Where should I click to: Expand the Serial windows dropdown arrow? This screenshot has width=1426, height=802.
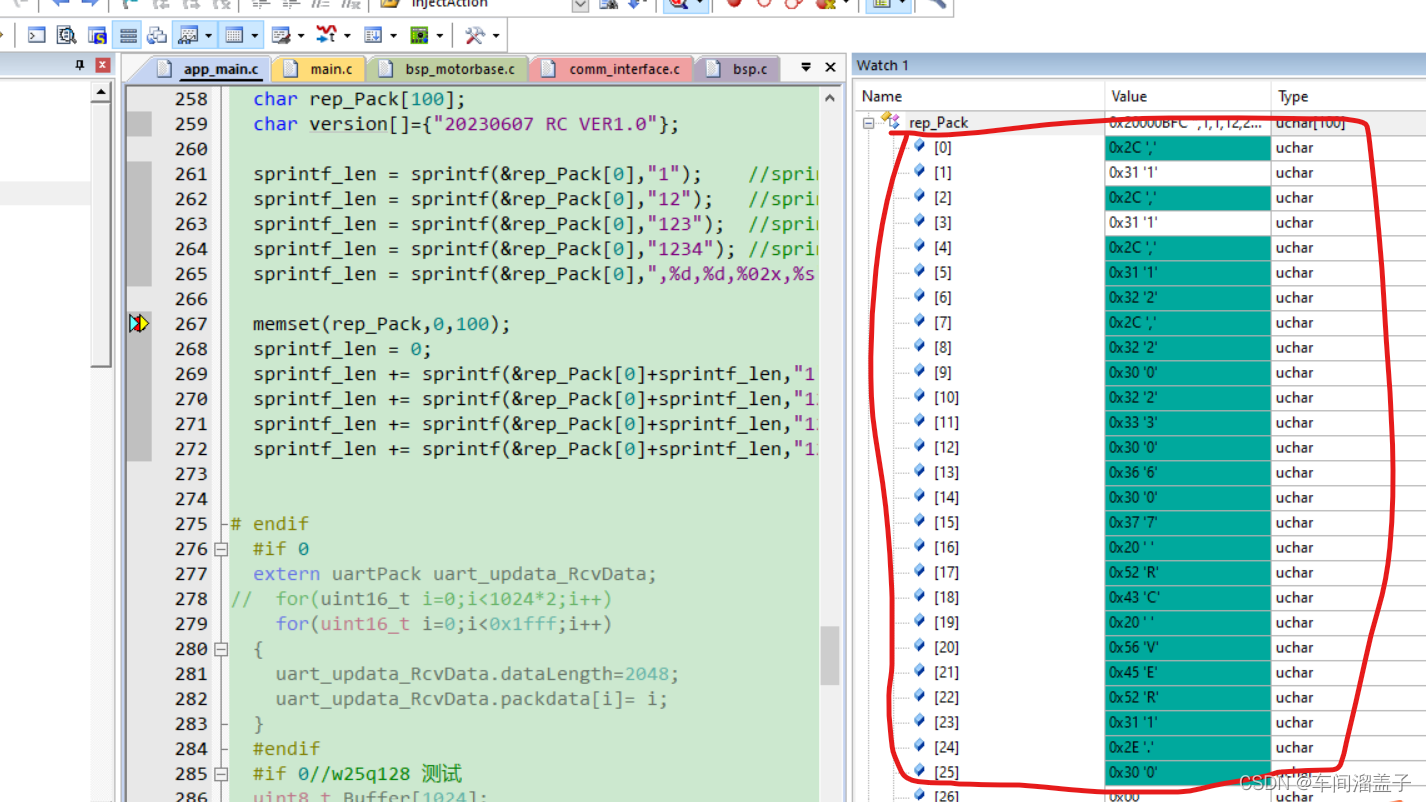[301, 35]
